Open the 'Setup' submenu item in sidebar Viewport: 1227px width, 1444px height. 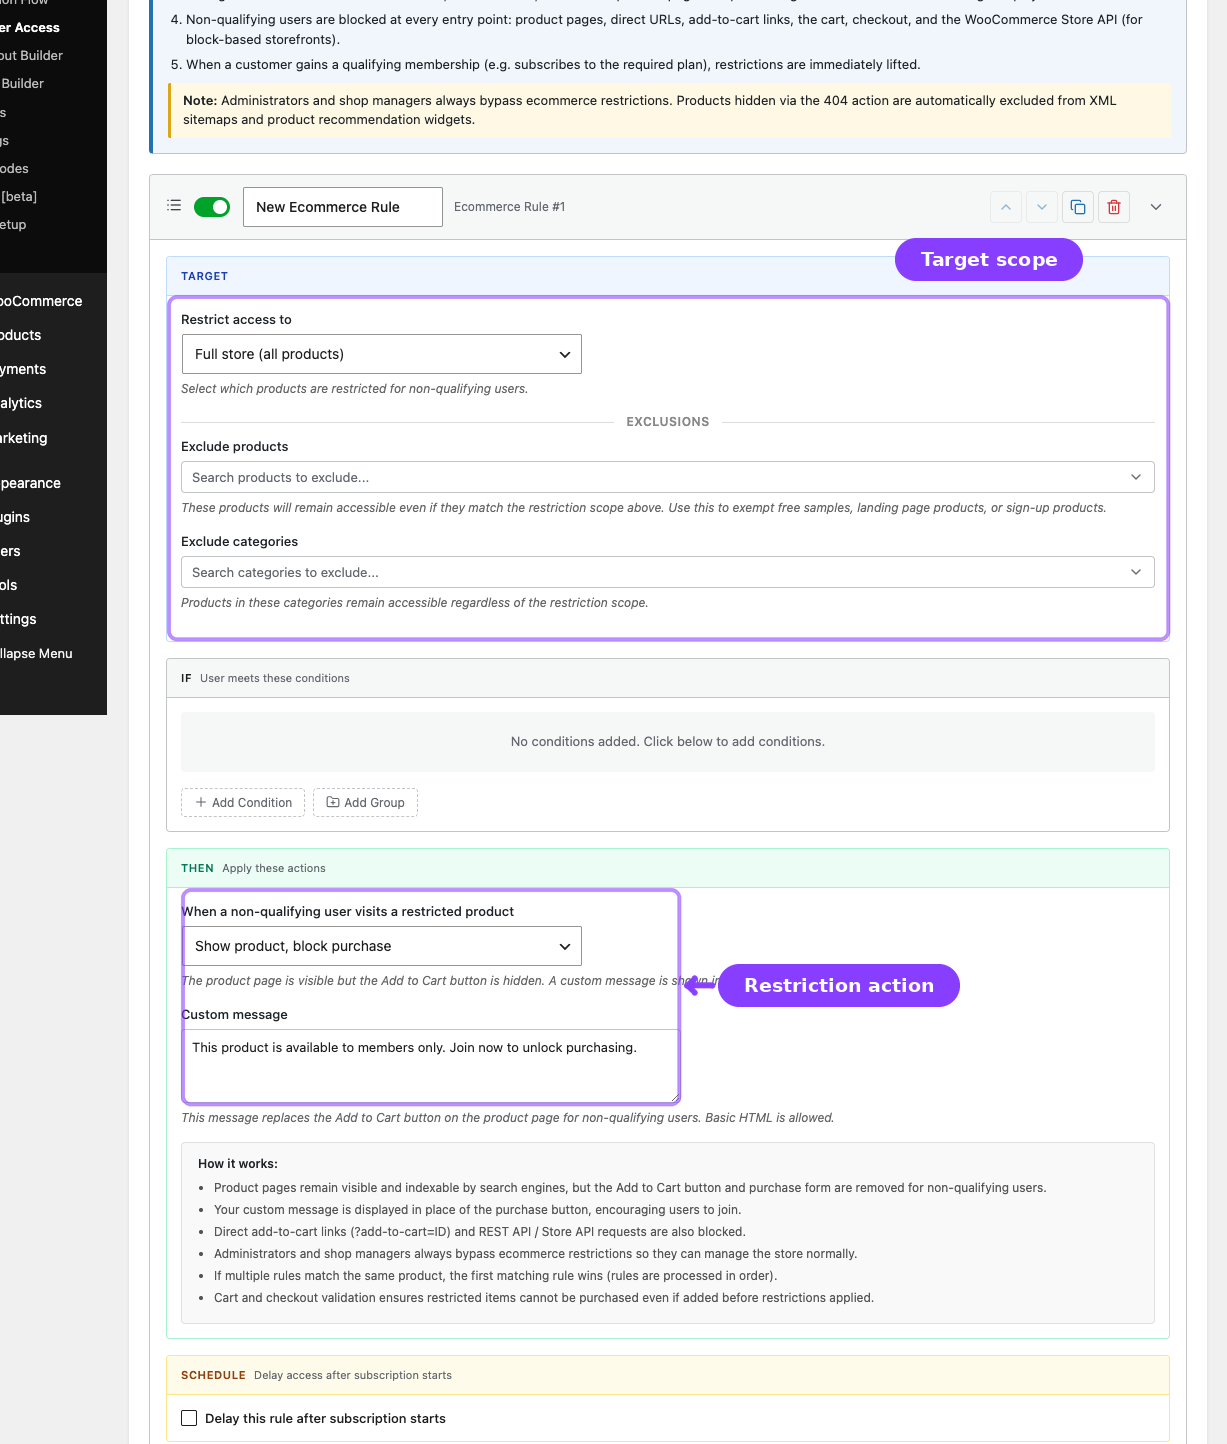[13, 224]
